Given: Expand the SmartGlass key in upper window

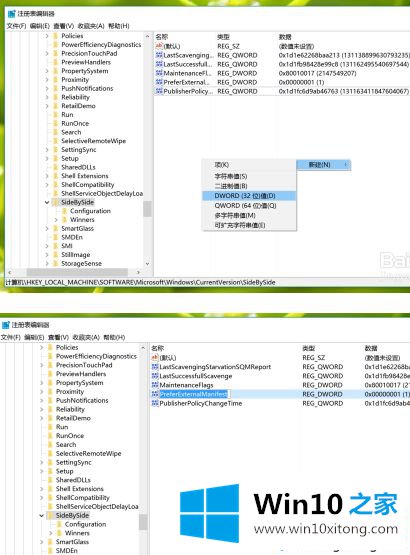Looking at the screenshot, I should (47, 229).
